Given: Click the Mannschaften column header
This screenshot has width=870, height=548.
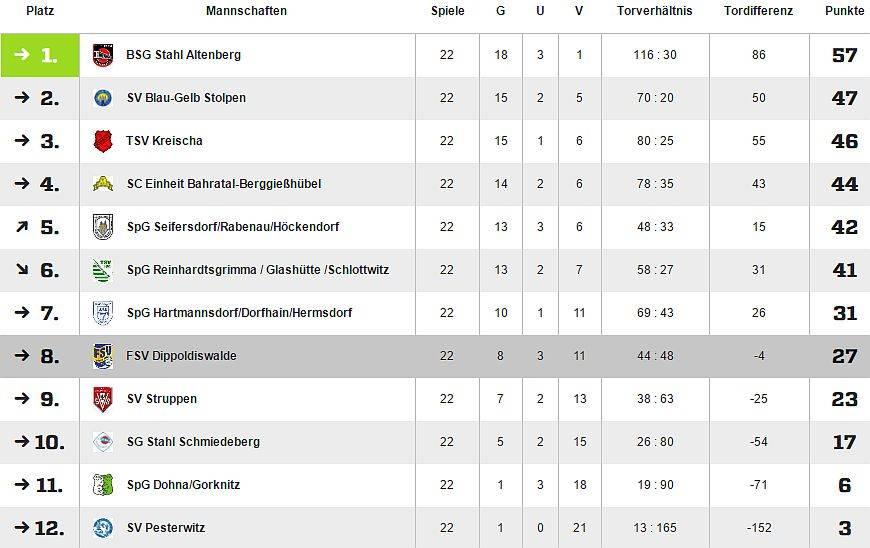Looking at the screenshot, I should [246, 11].
